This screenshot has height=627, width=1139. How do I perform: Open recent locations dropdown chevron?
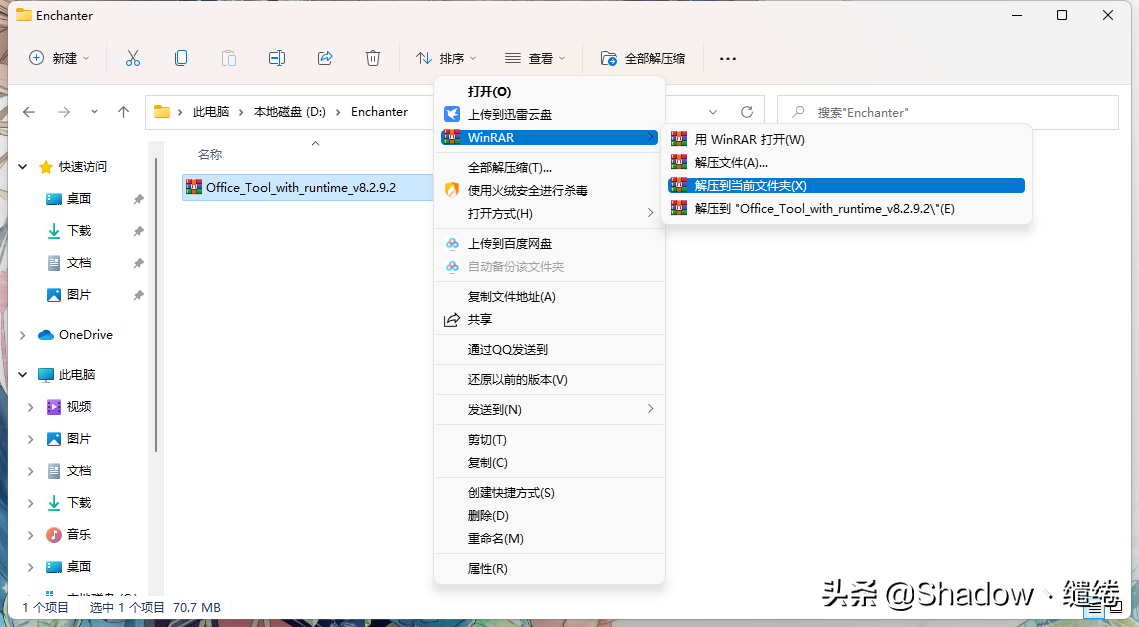pos(94,112)
